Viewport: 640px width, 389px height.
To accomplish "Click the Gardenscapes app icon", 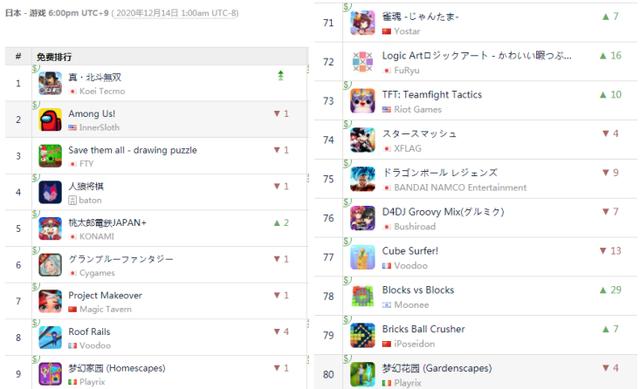I will pyautogui.click(x=362, y=374).
